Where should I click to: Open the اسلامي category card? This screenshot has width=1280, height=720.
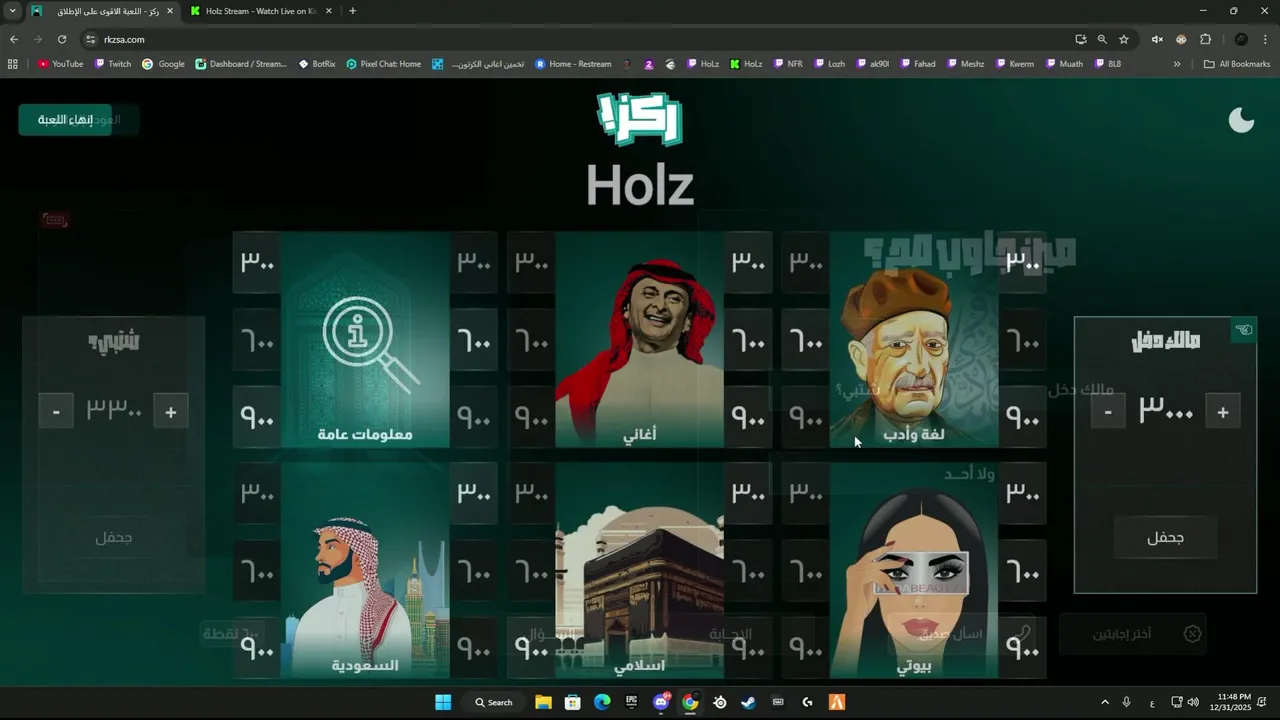[x=640, y=570]
